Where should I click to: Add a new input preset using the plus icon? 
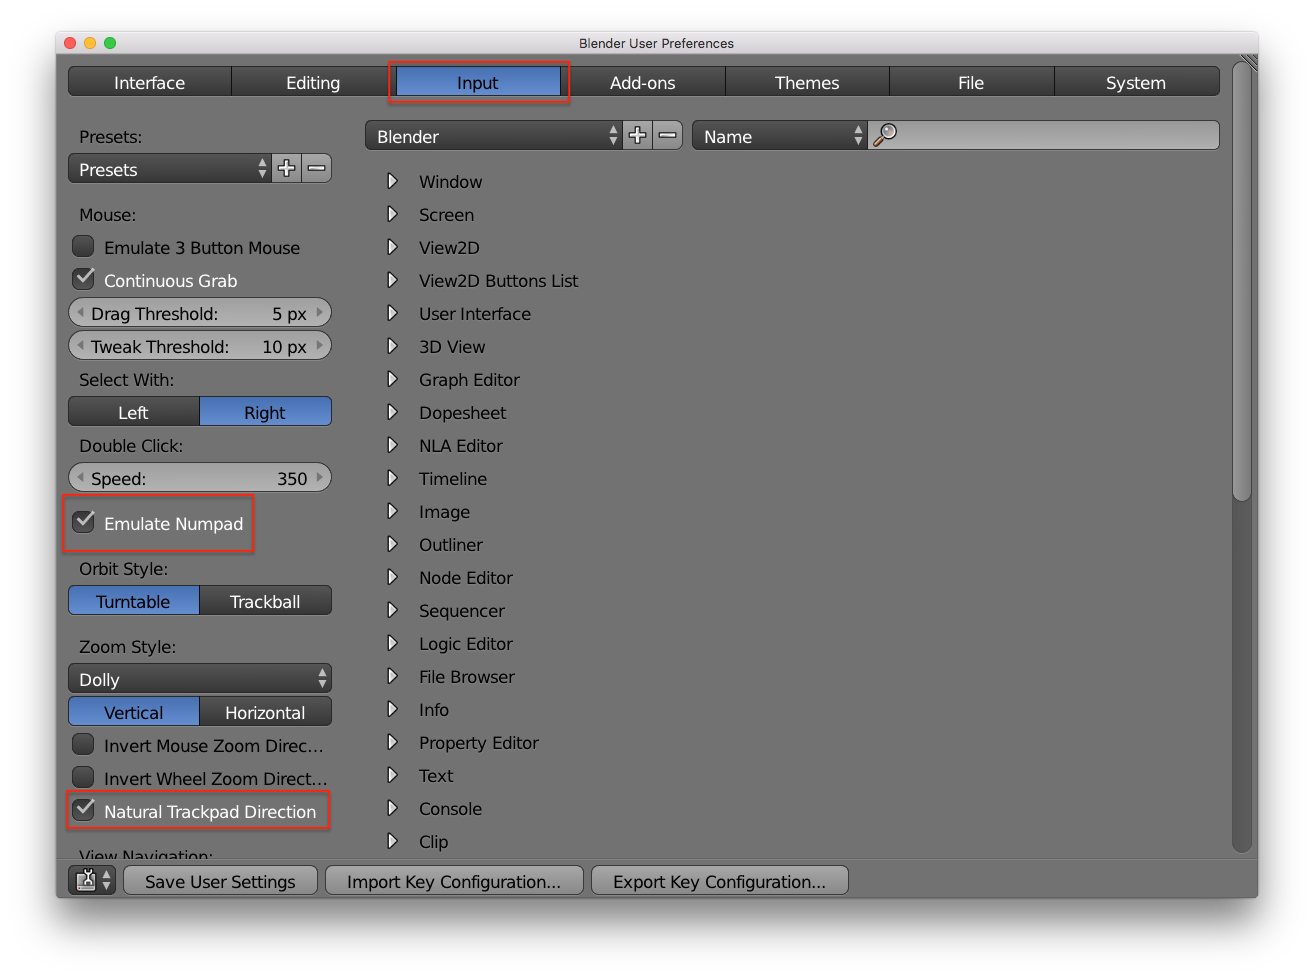click(x=286, y=168)
